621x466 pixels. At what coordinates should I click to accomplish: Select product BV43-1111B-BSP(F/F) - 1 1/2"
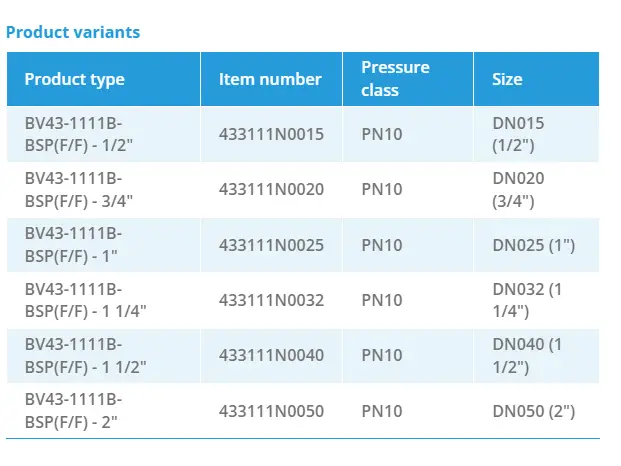[x=86, y=355]
